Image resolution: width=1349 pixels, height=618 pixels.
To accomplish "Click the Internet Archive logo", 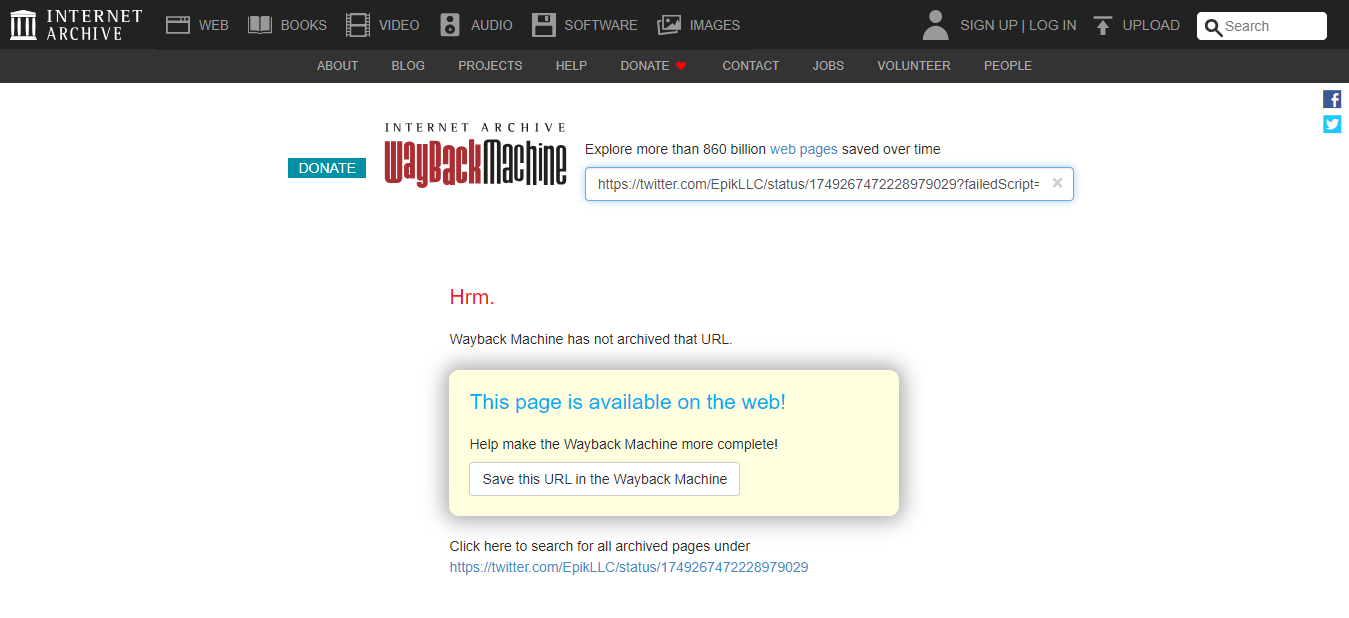I will pos(76,25).
